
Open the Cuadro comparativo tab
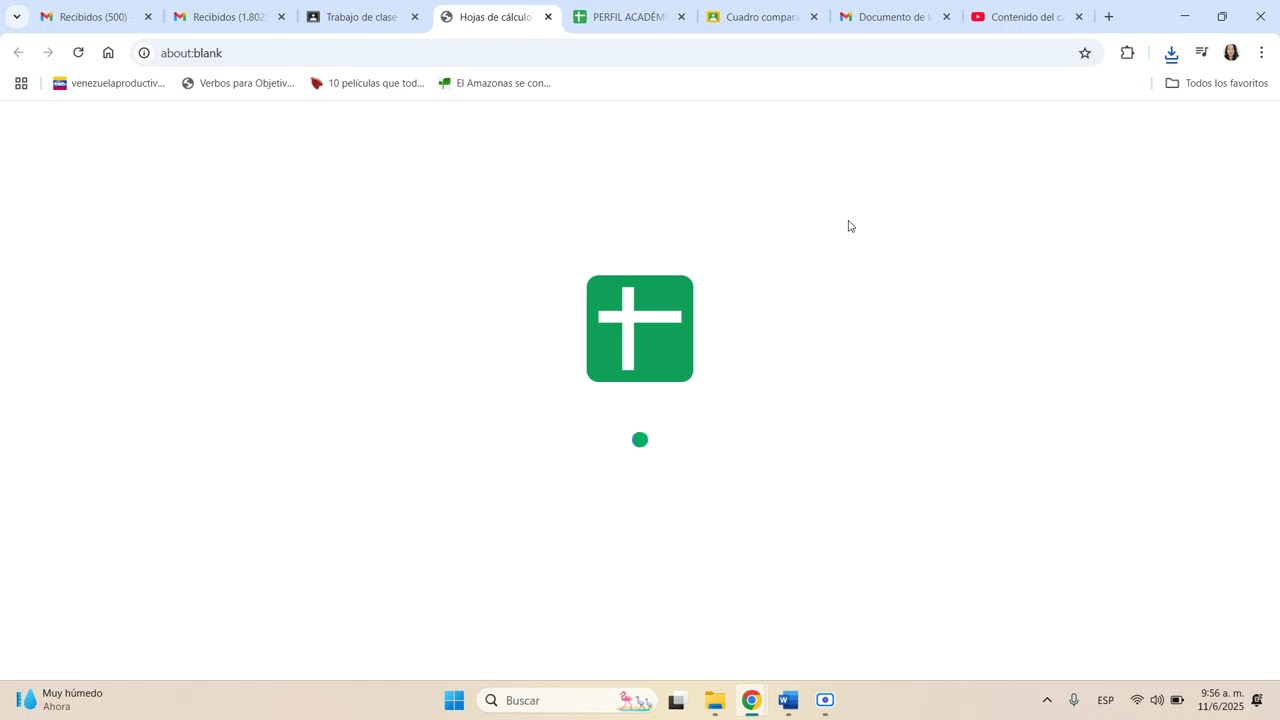760,17
